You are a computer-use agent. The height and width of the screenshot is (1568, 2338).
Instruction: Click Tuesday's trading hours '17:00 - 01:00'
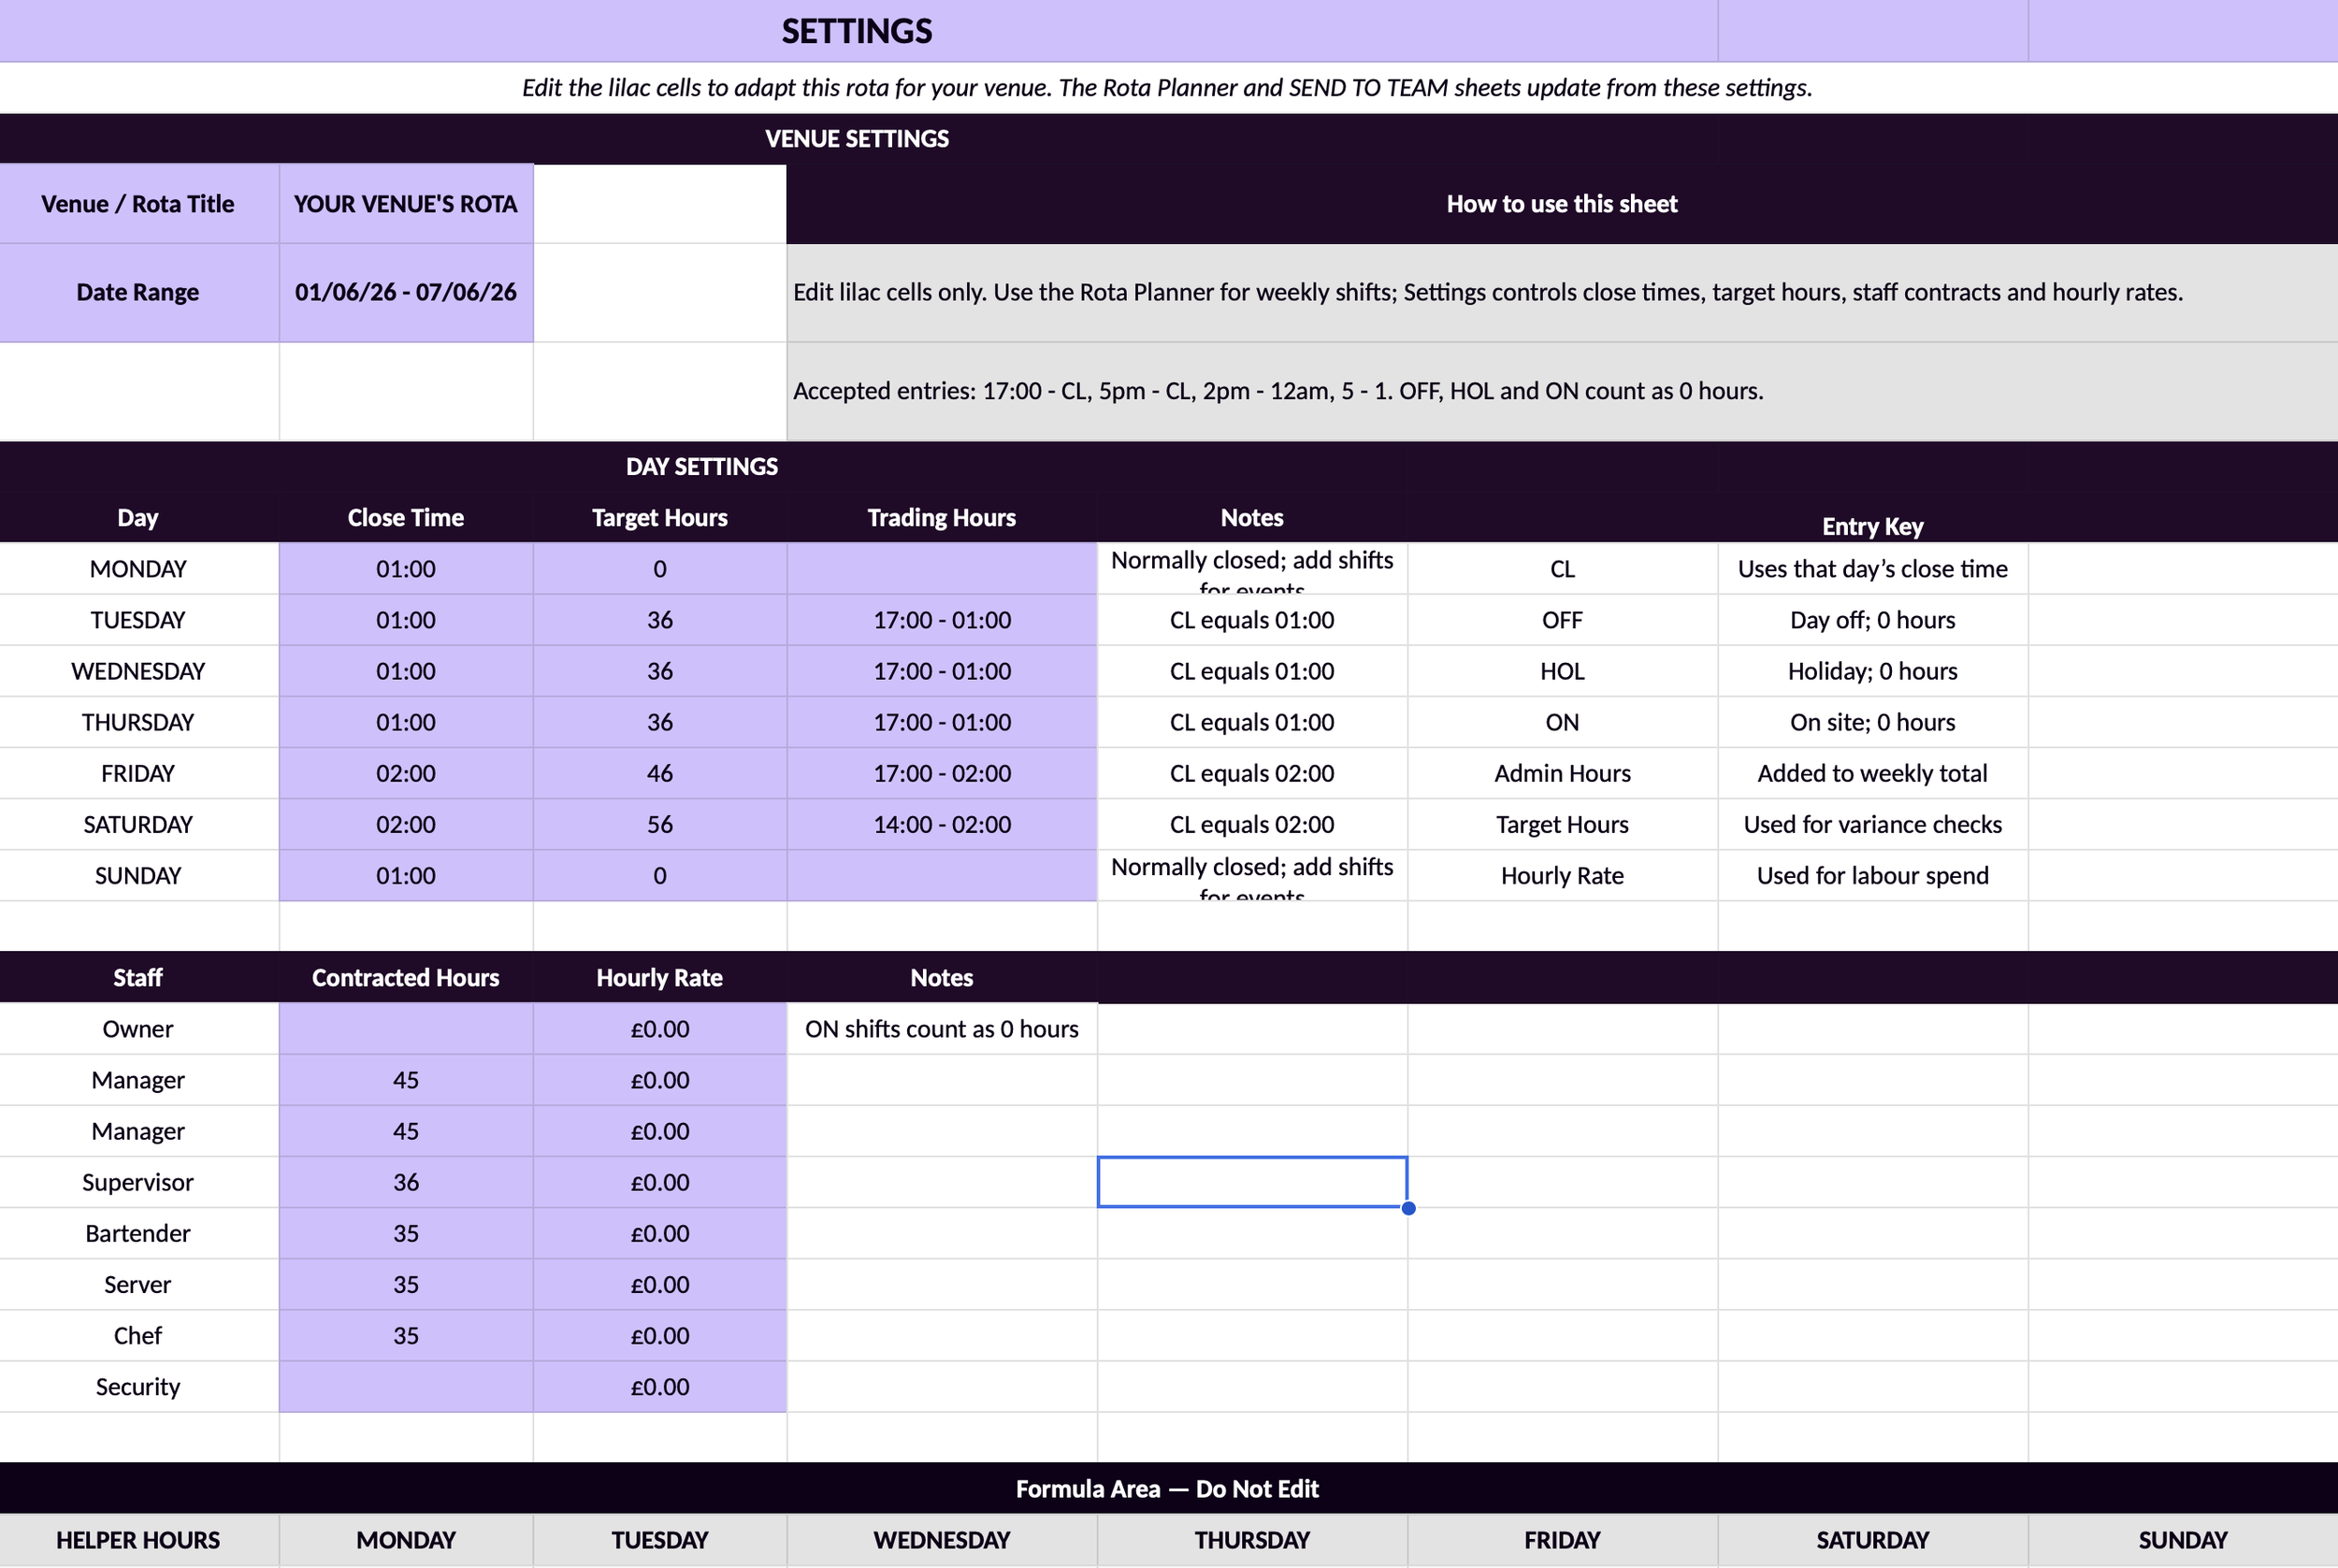coord(942,620)
